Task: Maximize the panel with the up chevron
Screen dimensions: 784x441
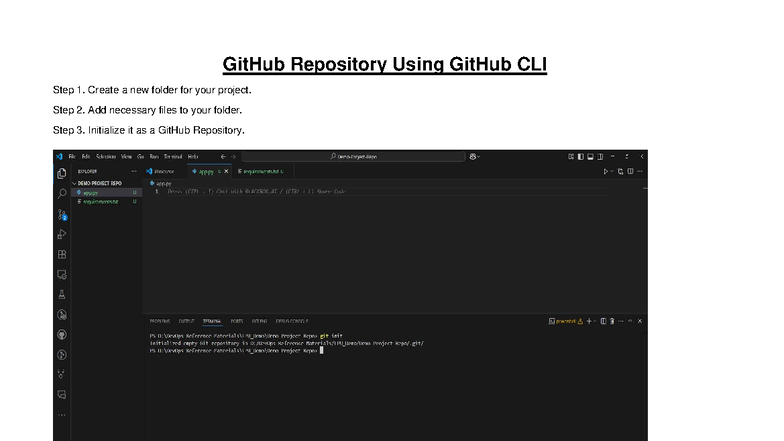Action: [x=630, y=322]
